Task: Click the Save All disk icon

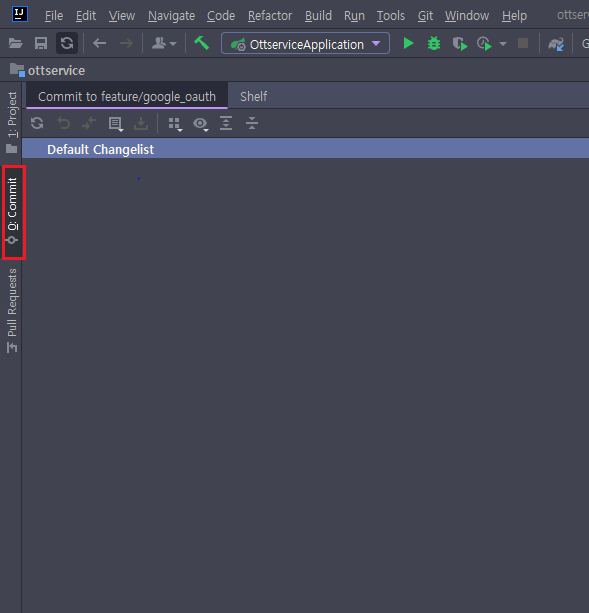Action: click(x=41, y=43)
